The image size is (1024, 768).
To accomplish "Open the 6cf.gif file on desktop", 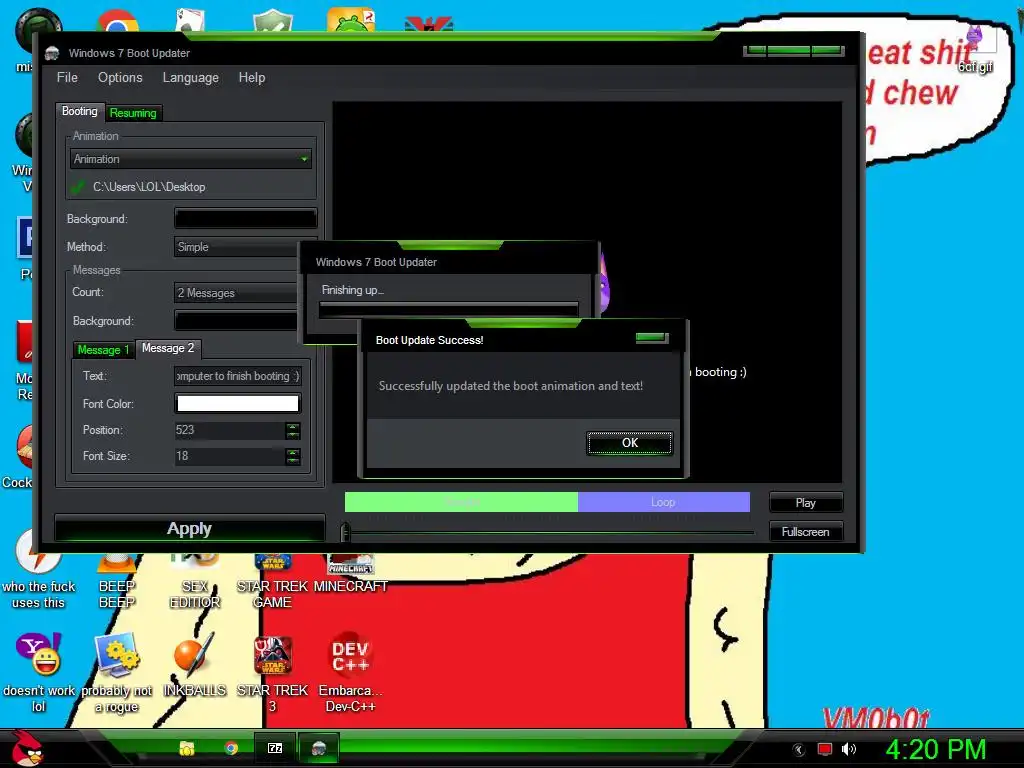I will point(976,49).
